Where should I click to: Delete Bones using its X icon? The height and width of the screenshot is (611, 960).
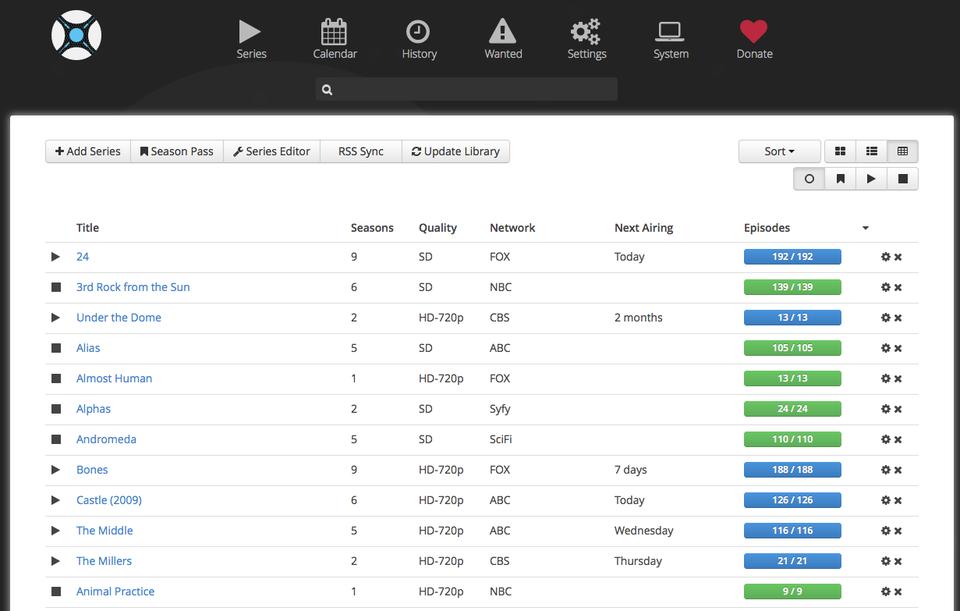click(x=898, y=470)
